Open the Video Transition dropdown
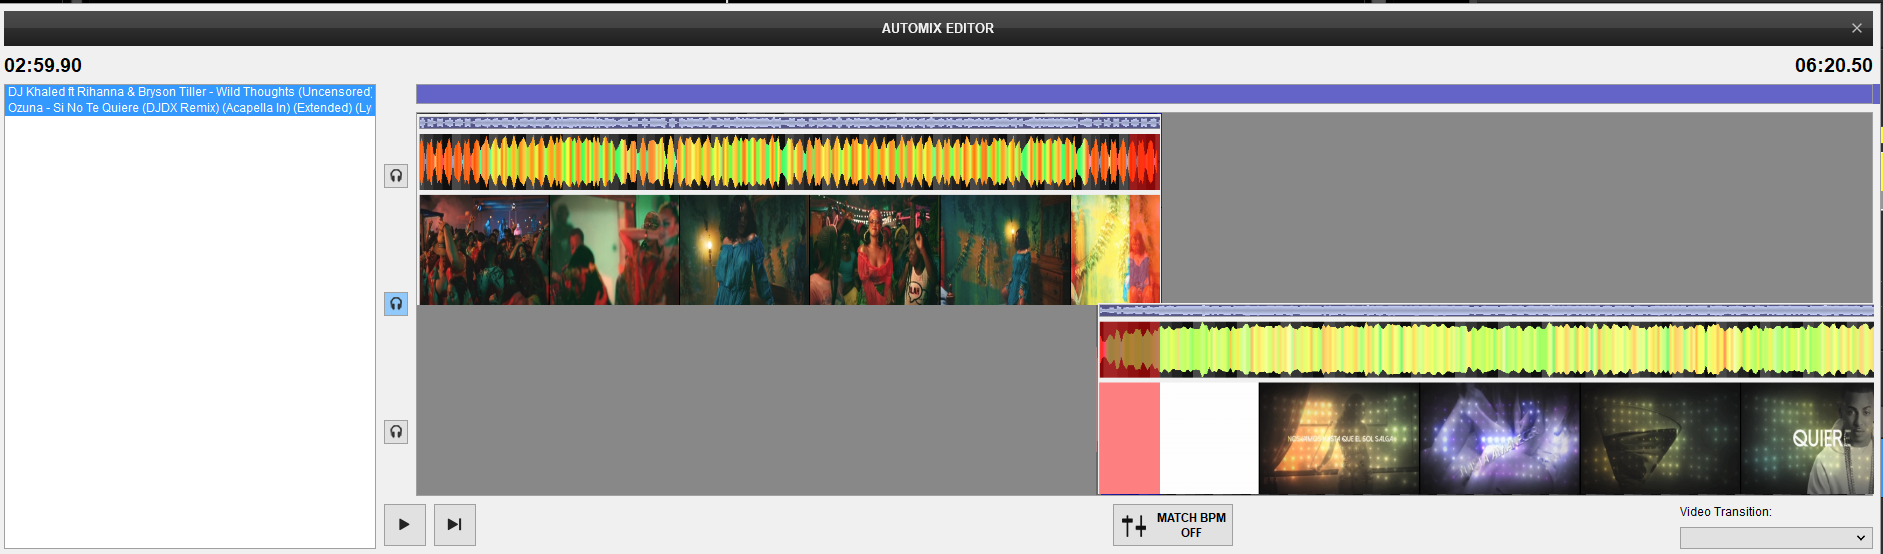1883x554 pixels. point(1776,538)
